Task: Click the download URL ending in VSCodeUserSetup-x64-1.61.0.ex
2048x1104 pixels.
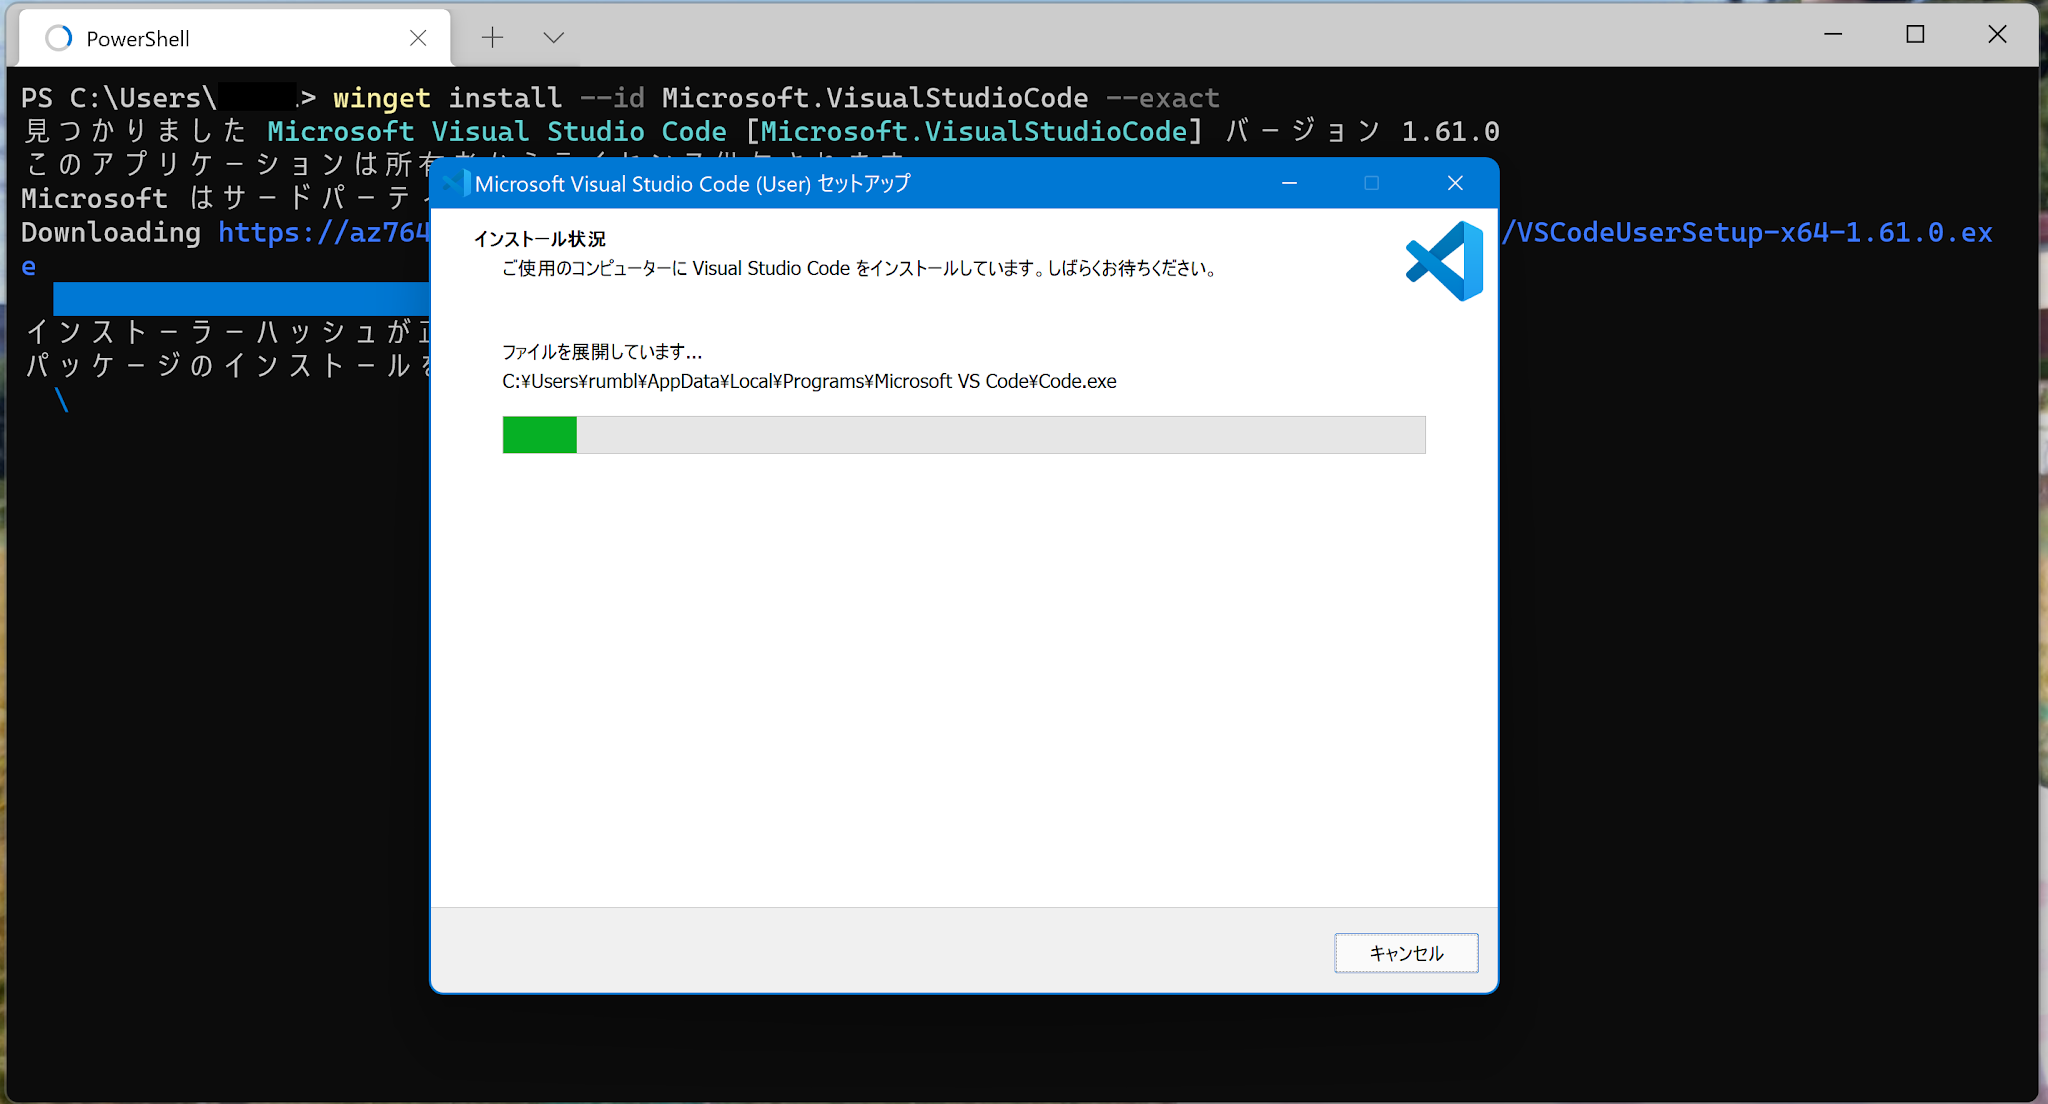Action: [x=1748, y=233]
